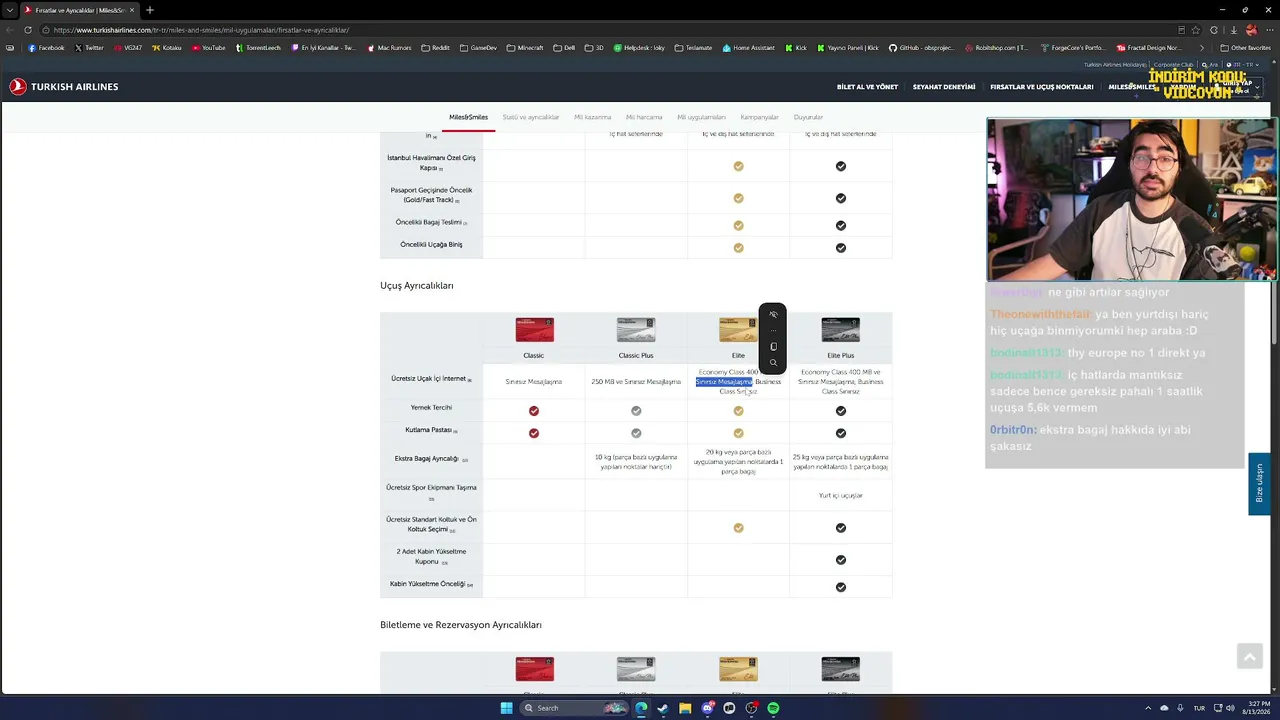The width and height of the screenshot is (1280, 720).
Task: Open FIRSATLAR VE UÇUŞ NOKTALARI menu
Action: (x=1042, y=87)
